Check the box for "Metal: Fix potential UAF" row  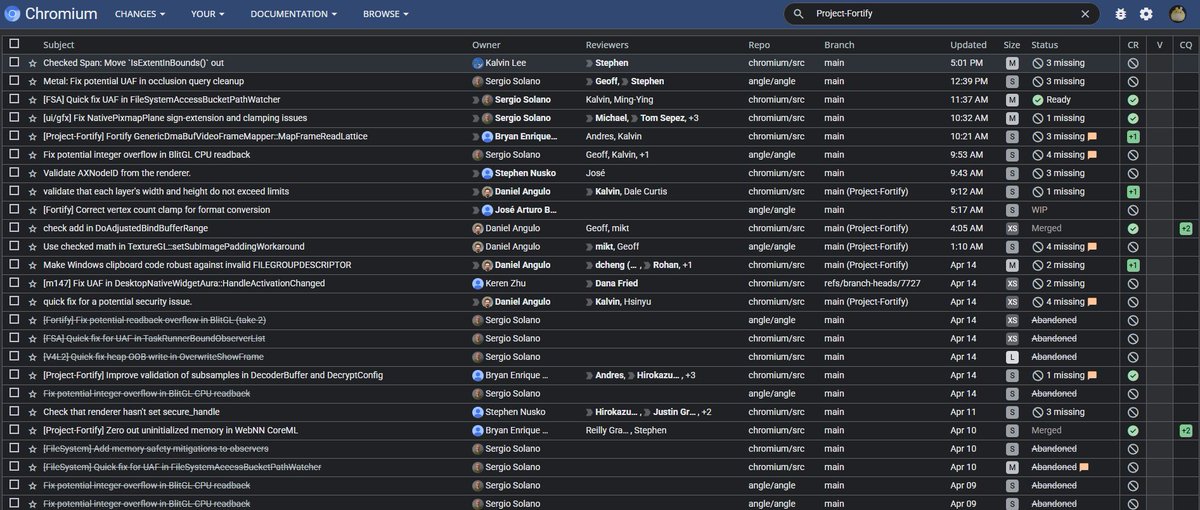pos(14,81)
